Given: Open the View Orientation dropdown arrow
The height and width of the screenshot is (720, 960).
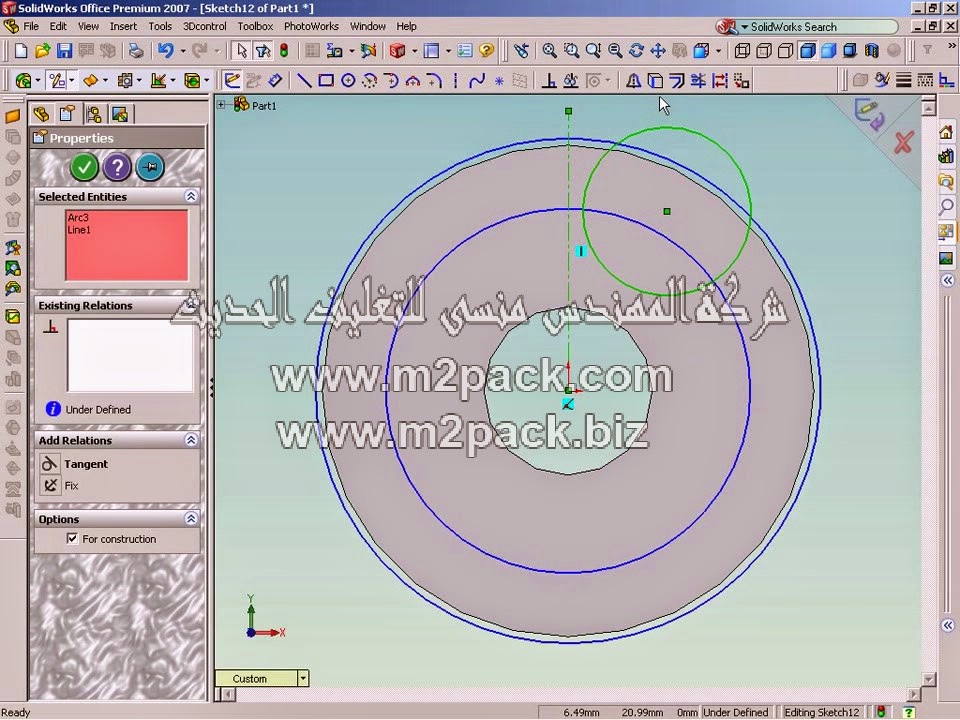Looking at the screenshot, I should tap(718, 50).
